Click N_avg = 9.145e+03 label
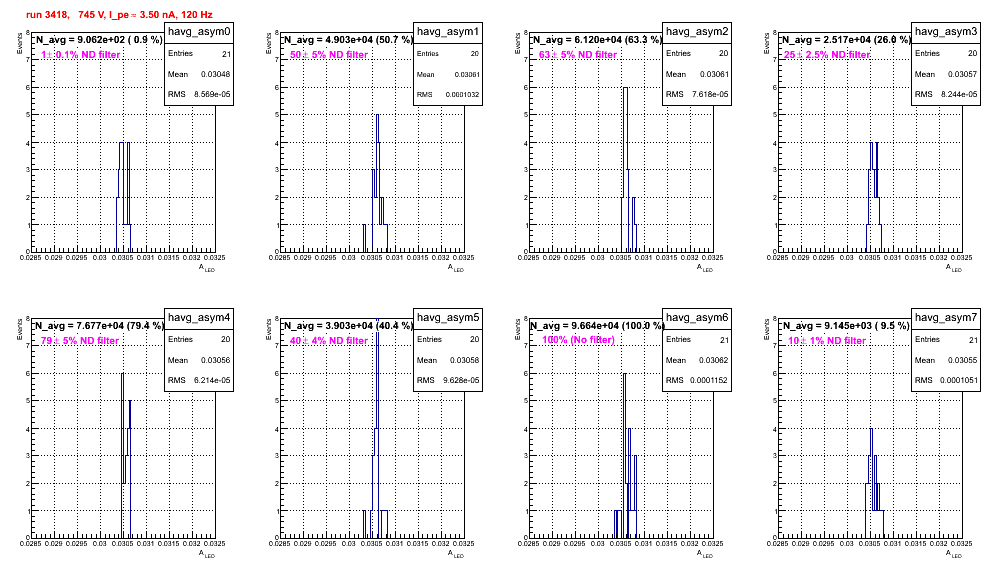This screenshot has height=572, width=996. pyautogui.click(x=846, y=325)
